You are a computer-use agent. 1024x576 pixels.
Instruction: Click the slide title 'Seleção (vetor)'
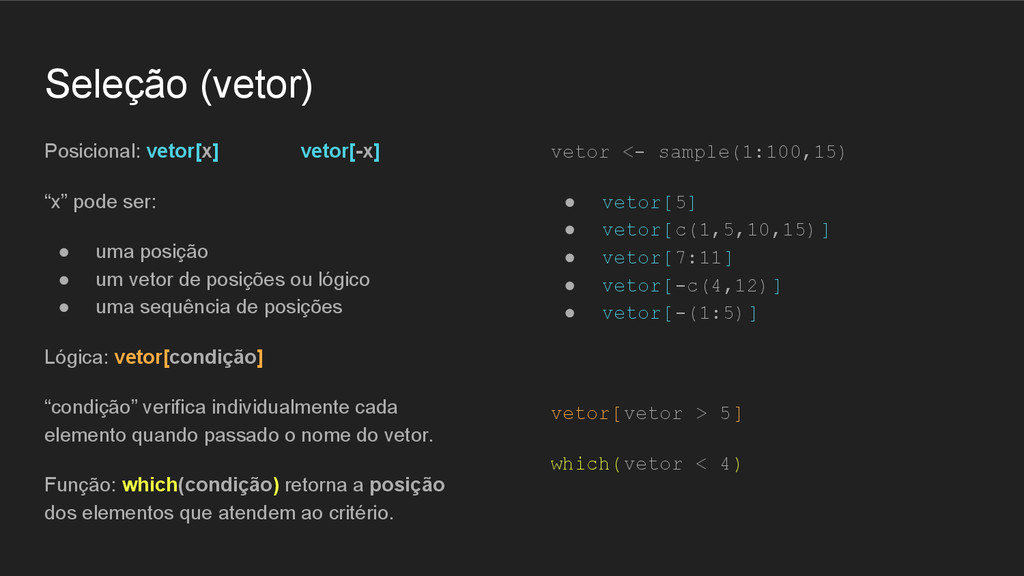(179, 85)
